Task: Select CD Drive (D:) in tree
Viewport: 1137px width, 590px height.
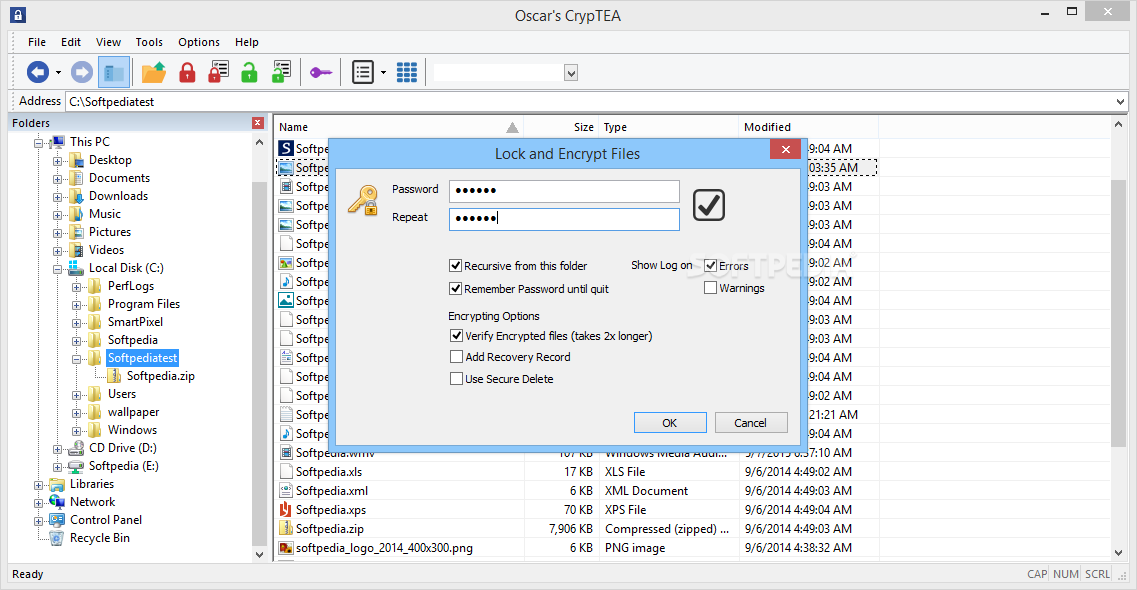Action: coord(123,448)
